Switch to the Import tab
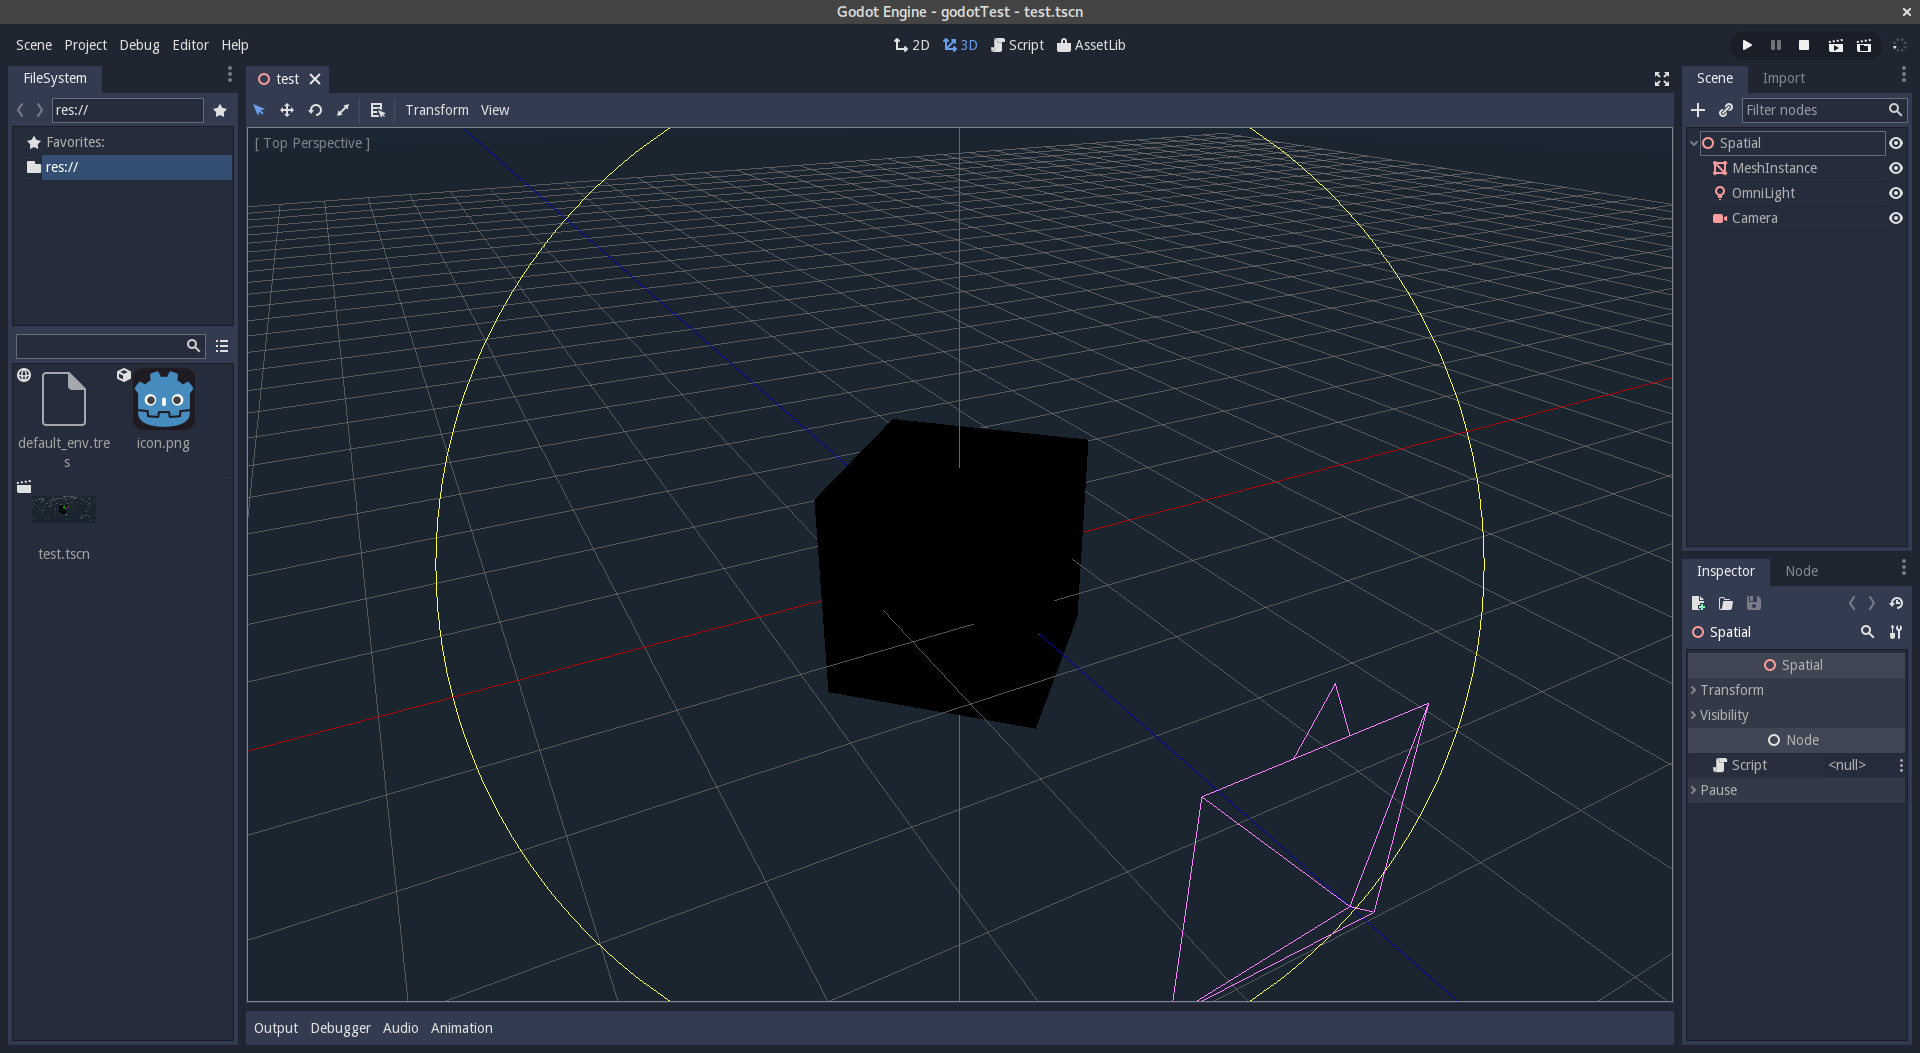Screen dimensions: 1920x1053 (1783, 78)
